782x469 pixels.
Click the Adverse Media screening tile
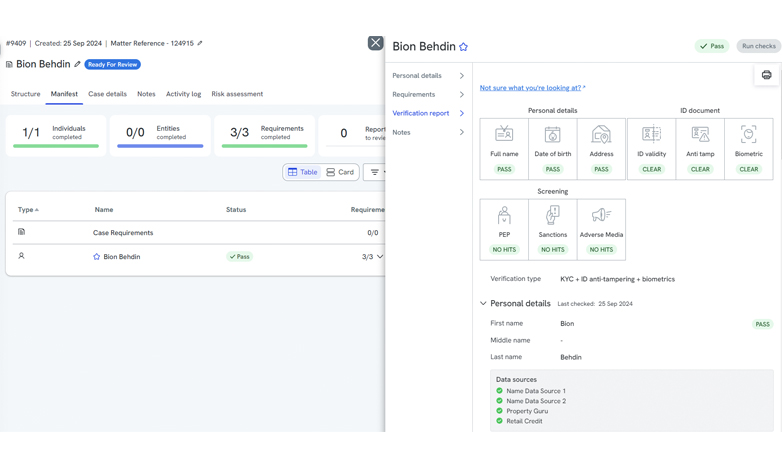(x=601, y=229)
